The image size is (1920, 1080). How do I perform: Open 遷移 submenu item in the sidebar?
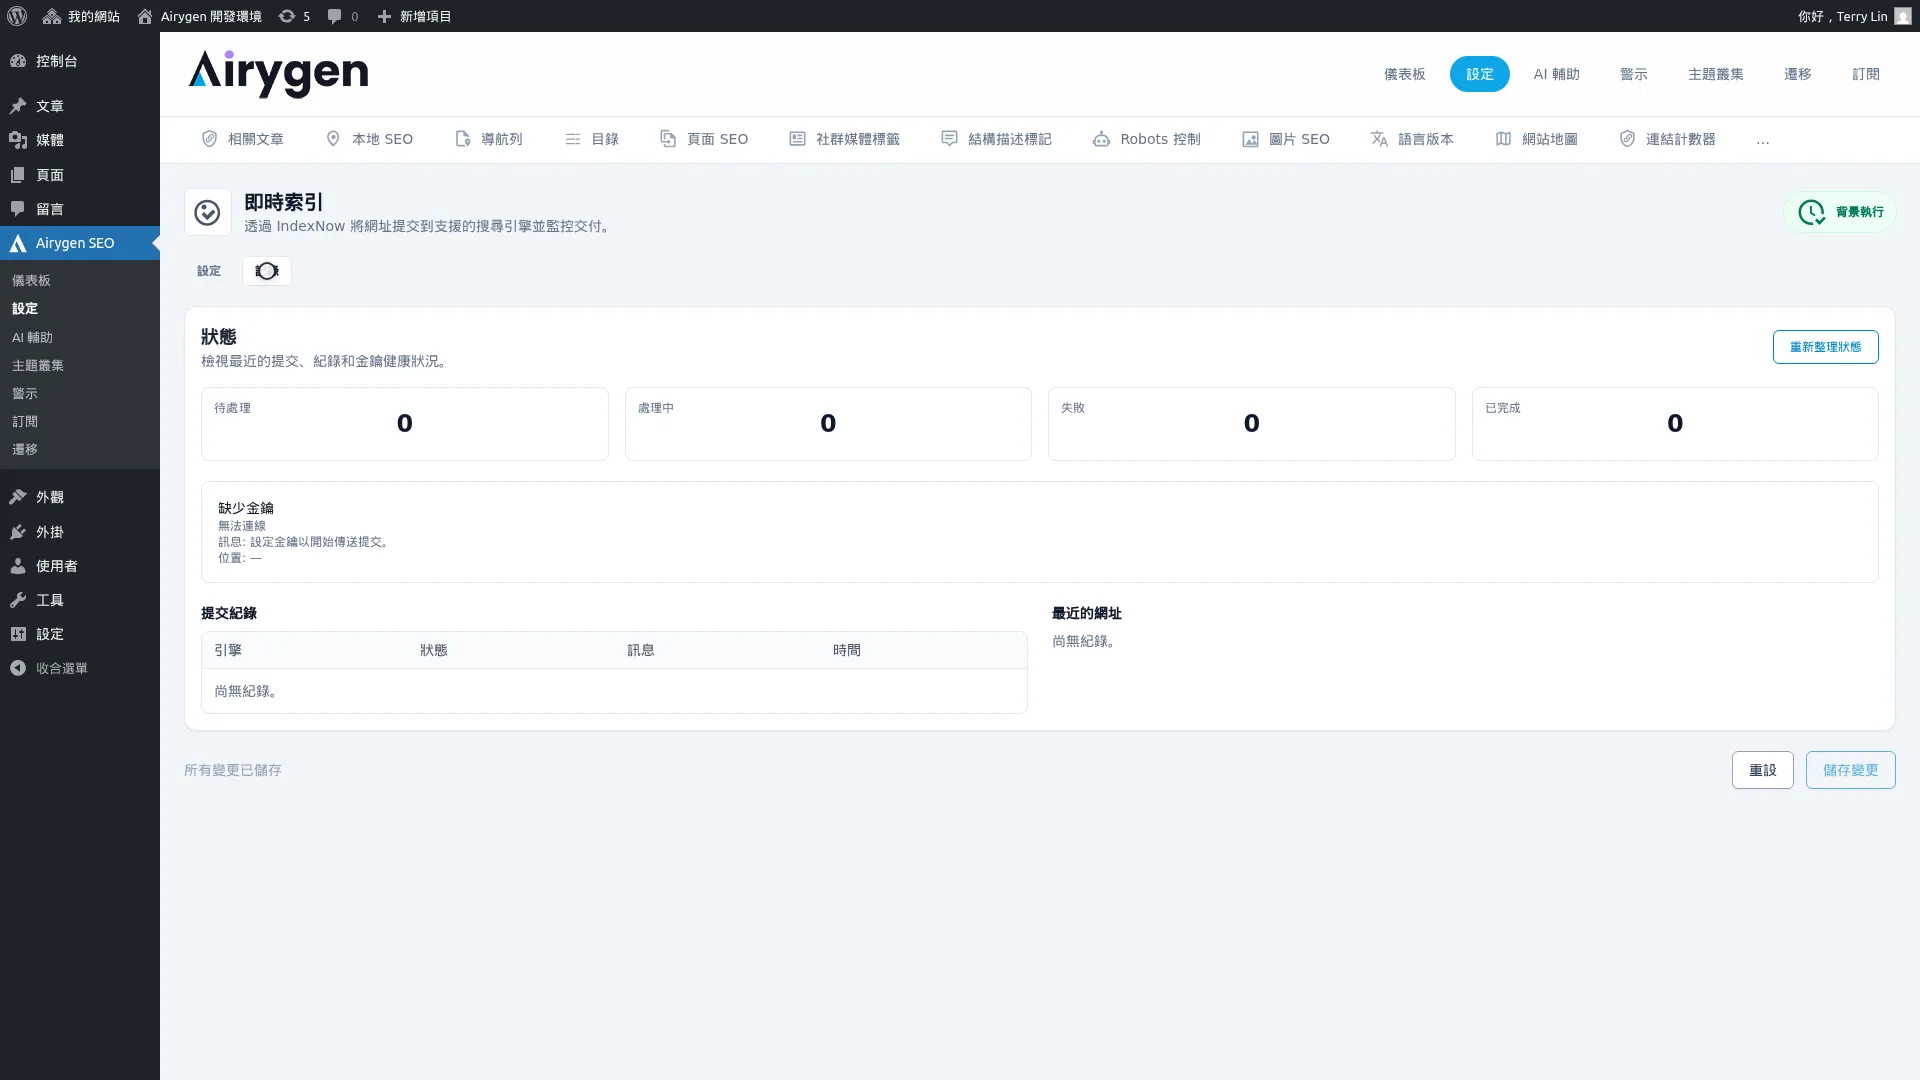(25, 449)
